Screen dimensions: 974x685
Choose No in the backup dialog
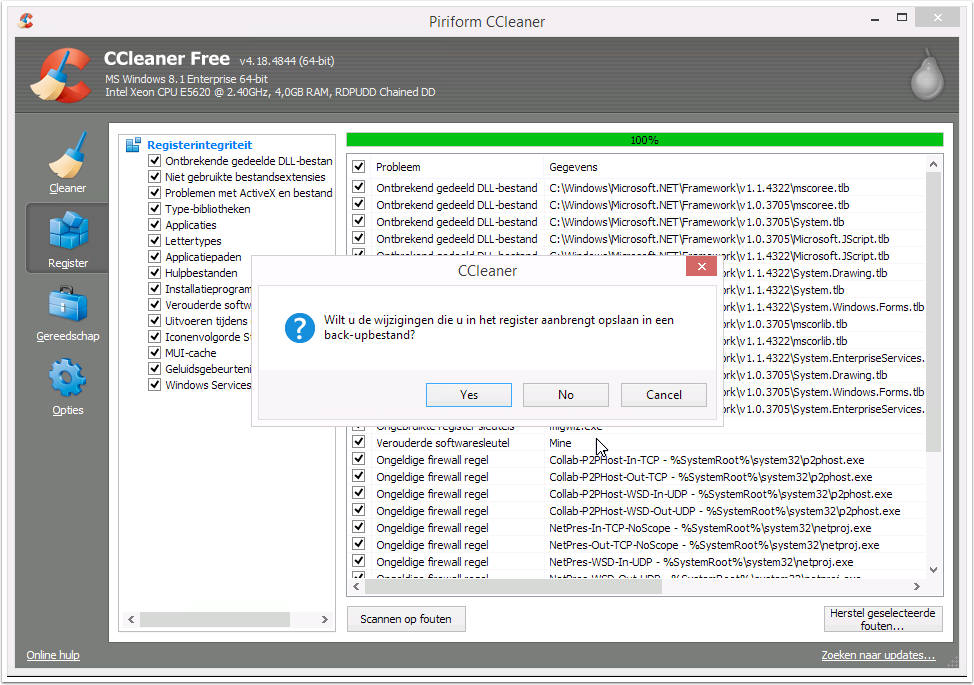click(x=566, y=395)
